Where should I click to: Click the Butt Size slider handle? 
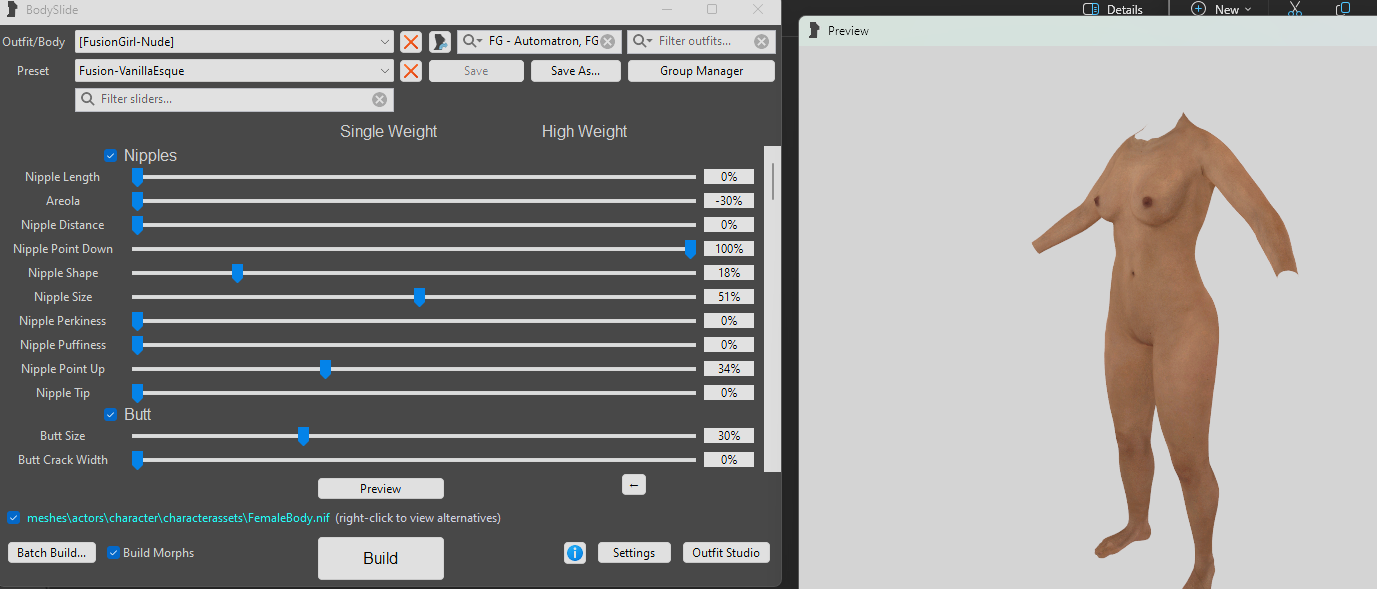coord(303,436)
